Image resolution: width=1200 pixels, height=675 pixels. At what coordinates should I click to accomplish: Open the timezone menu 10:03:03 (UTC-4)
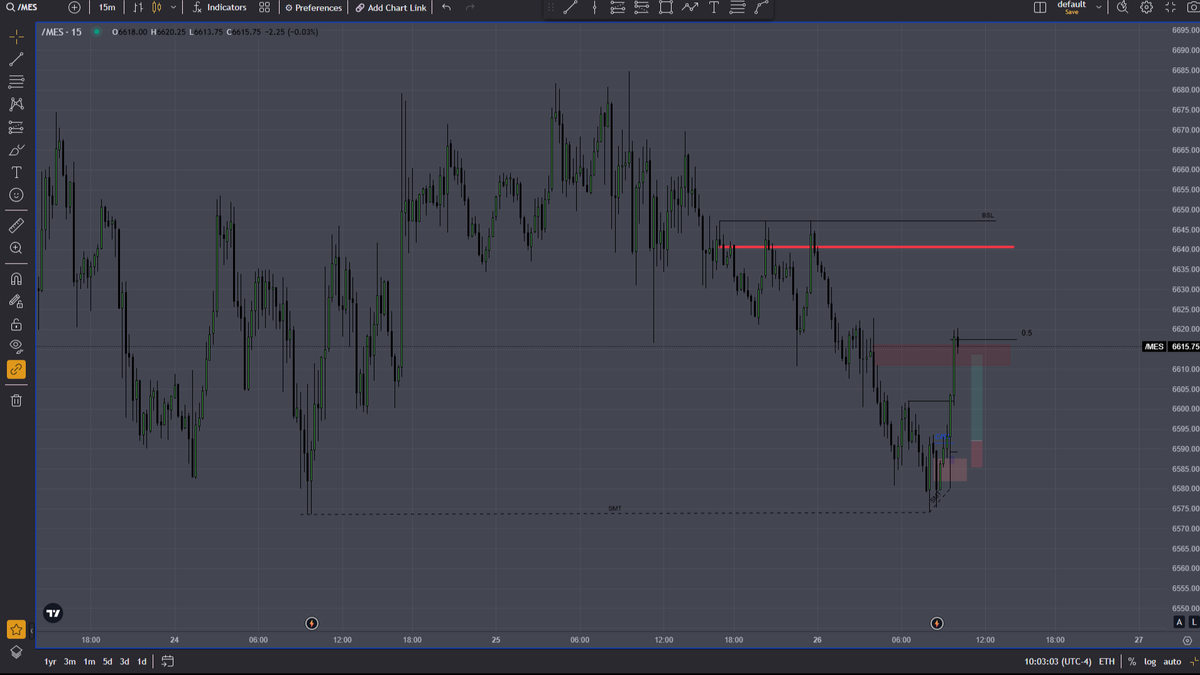tap(1058, 661)
